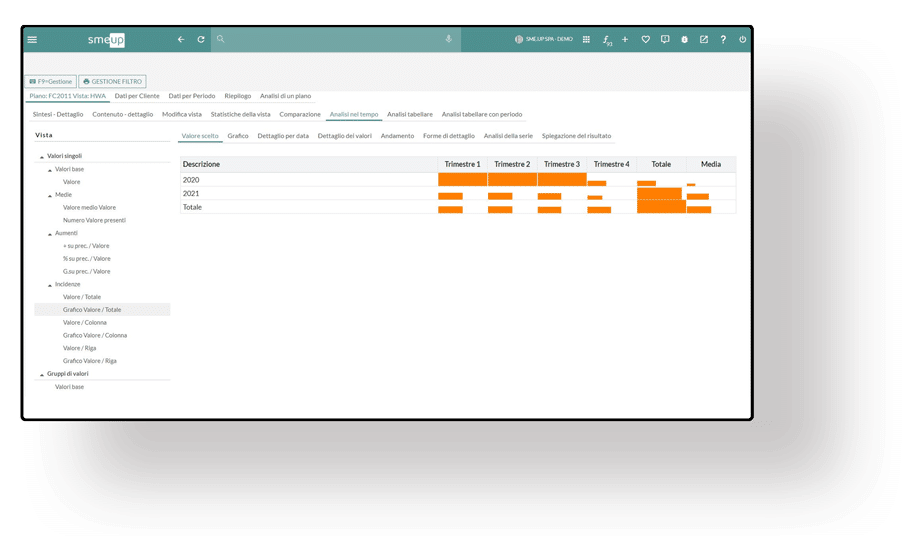Select Valore medio Valore tree item
The height and width of the screenshot is (545, 904).
[89, 208]
